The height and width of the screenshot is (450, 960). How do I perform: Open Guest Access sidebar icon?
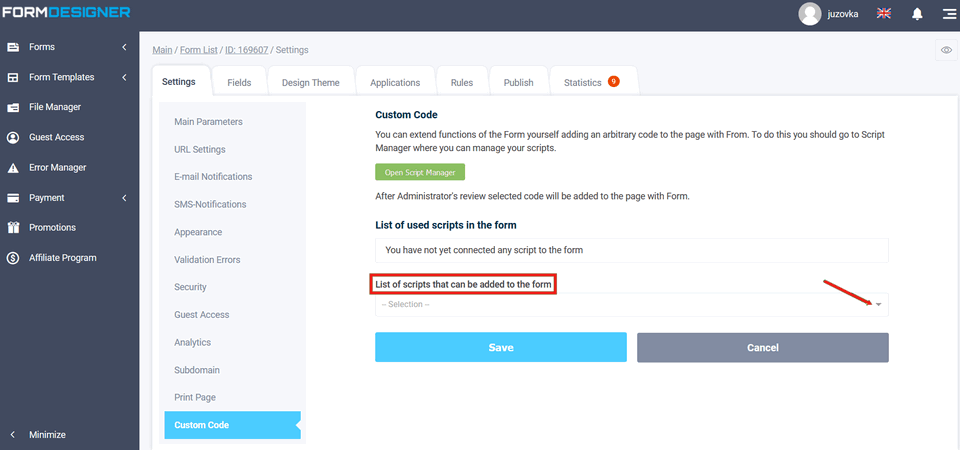[13, 137]
